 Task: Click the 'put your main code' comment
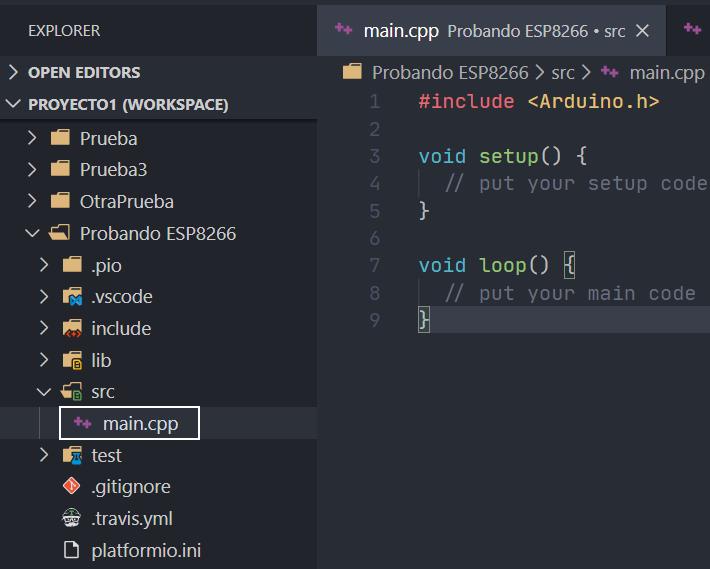(x=570, y=293)
